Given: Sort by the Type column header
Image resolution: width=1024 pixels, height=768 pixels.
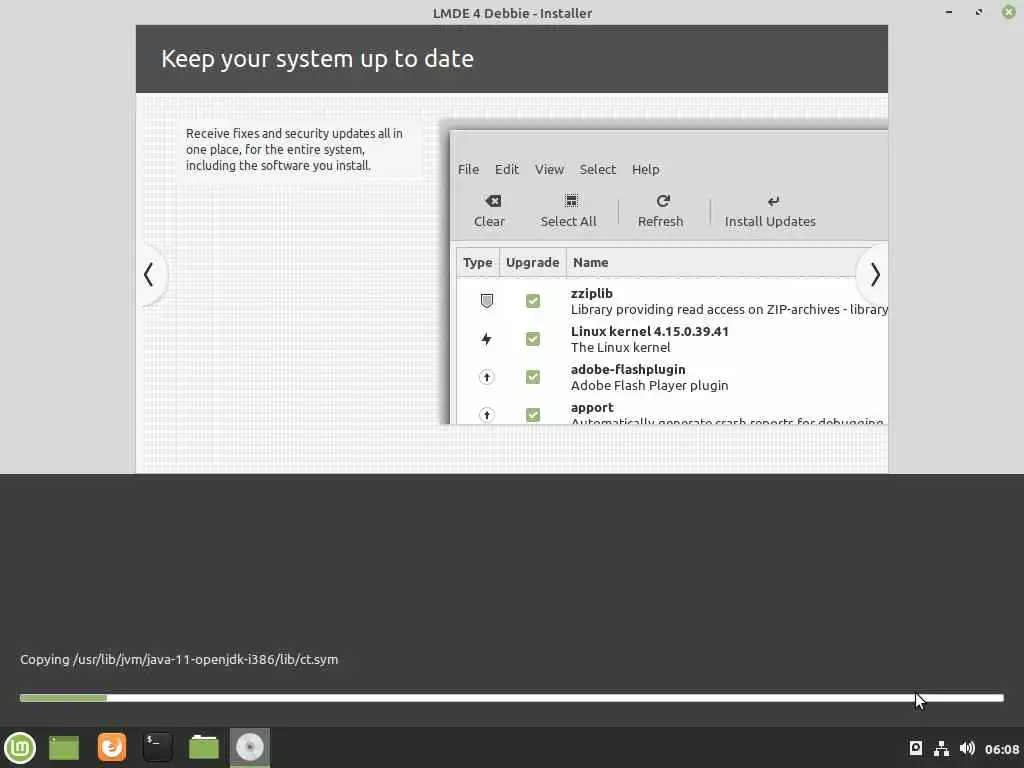Looking at the screenshot, I should click(477, 263).
